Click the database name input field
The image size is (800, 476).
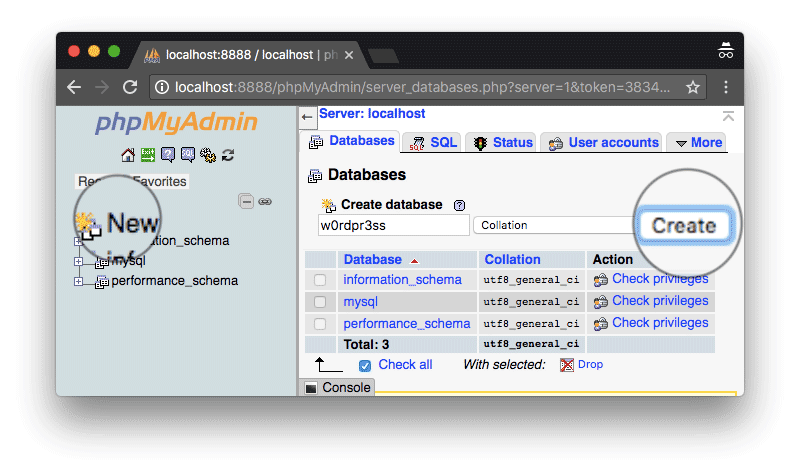[x=393, y=226]
